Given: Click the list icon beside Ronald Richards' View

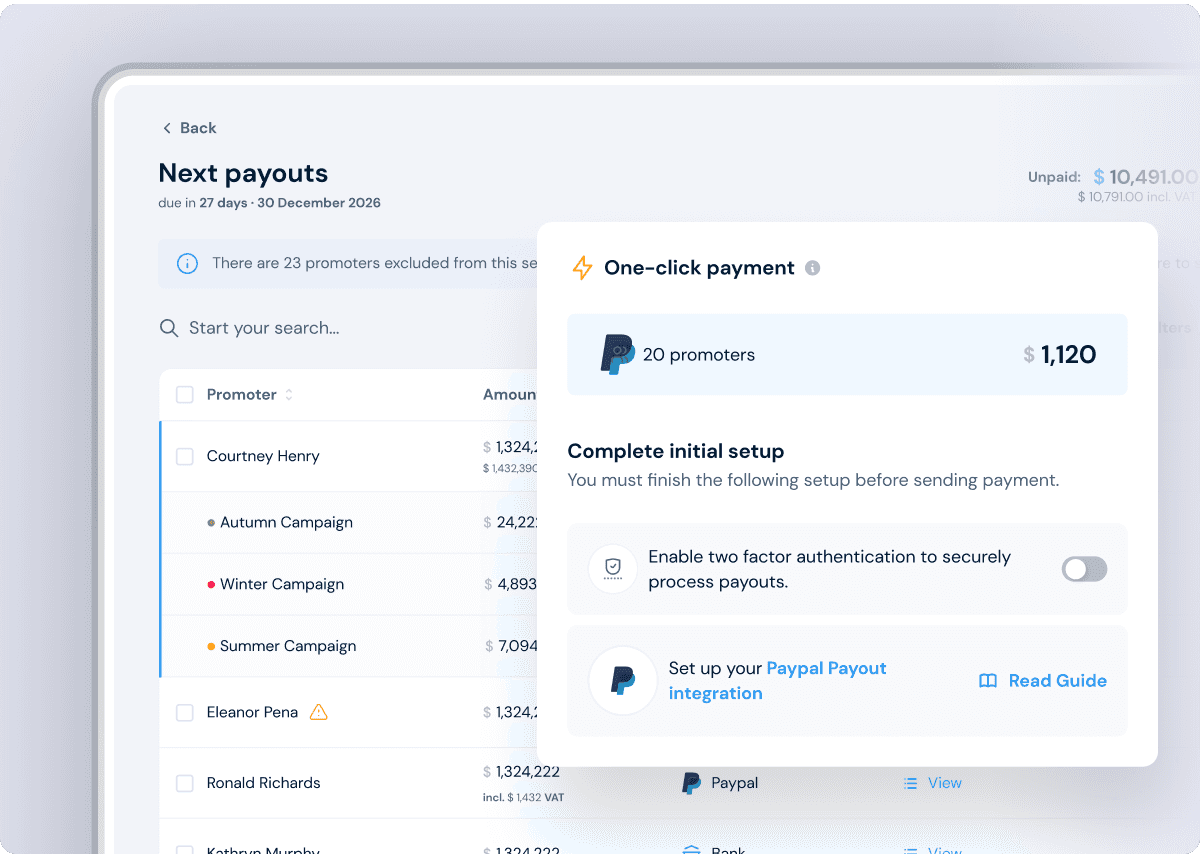Looking at the screenshot, I should 910,783.
